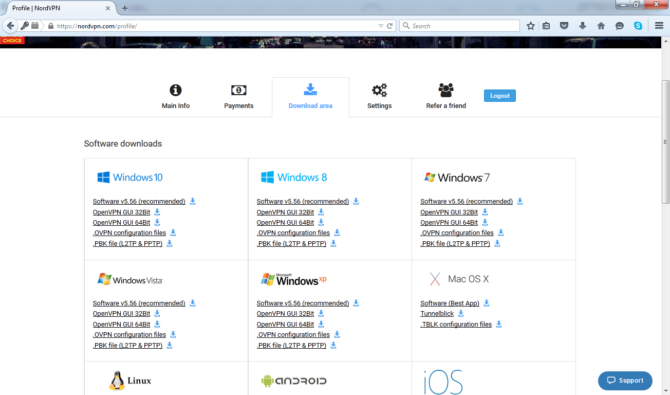Image resolution: width=670 pixels, height=395 pixels.
Task: Click download icon beside Windows 8 .OVPN configuration files
Action: point(337,233)
